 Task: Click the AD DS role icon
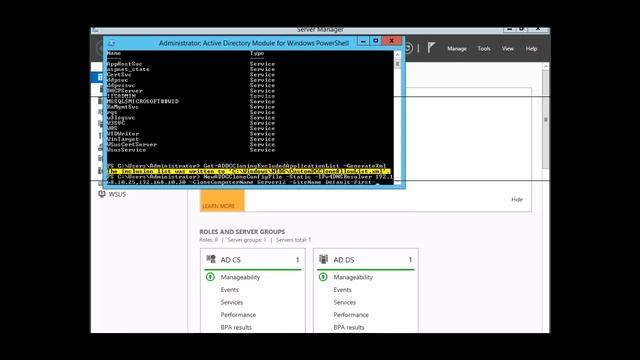point(323,259)
